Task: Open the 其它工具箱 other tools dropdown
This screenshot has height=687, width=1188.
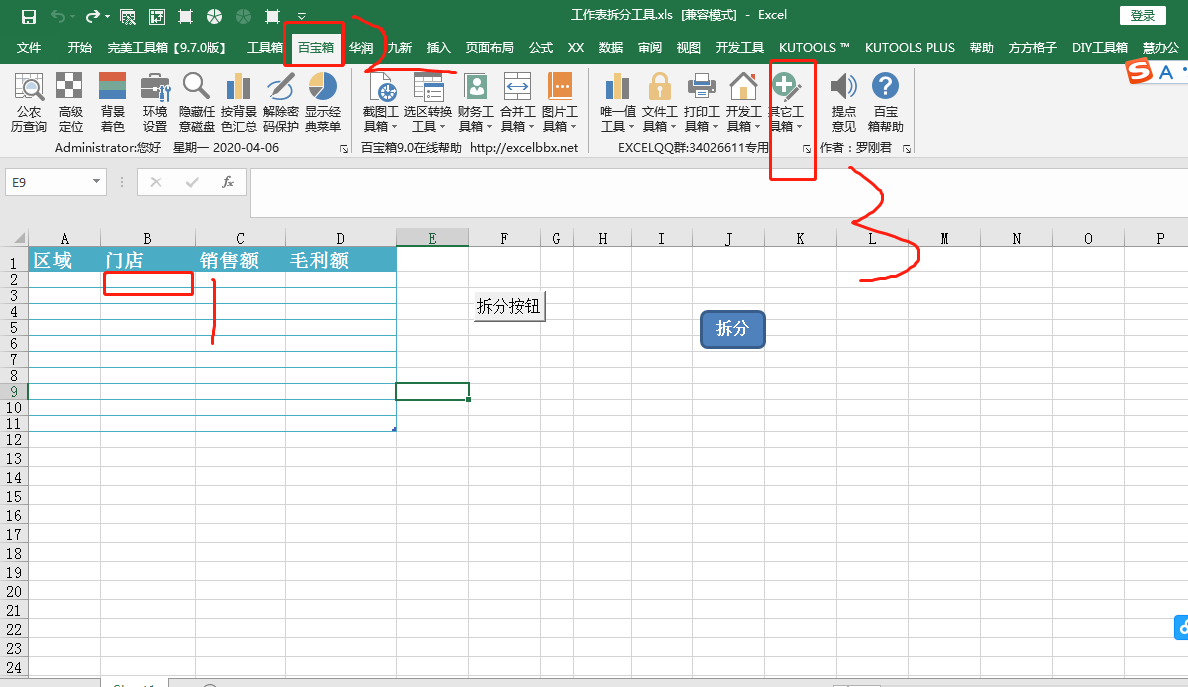Action: tap(786, 102)
